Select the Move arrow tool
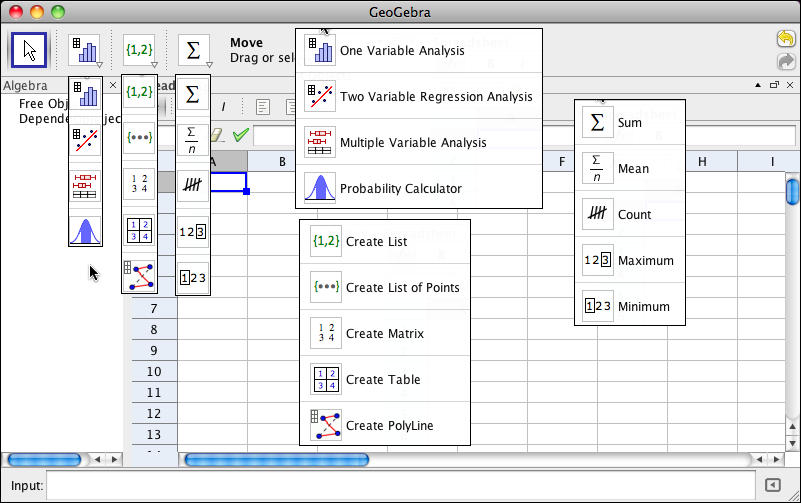This screenshot has height=503, width=801. click(30, 49)
